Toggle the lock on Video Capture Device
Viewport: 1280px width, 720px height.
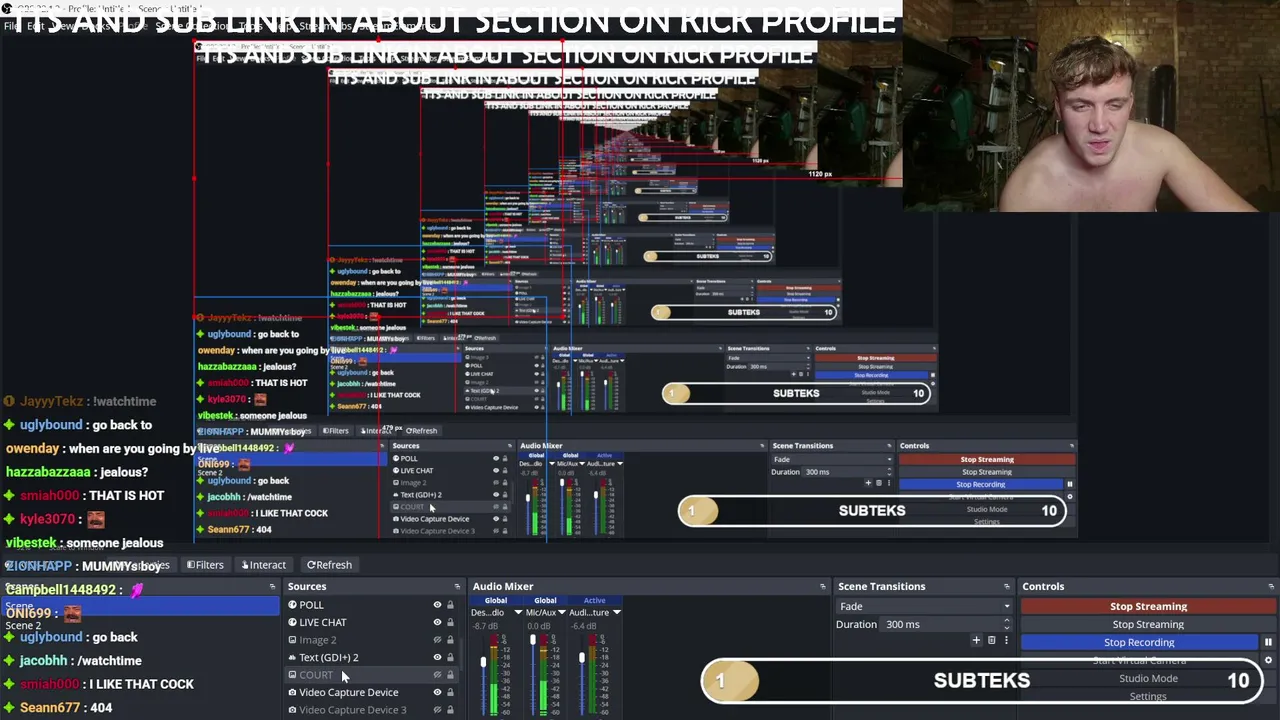click(450, 692)
